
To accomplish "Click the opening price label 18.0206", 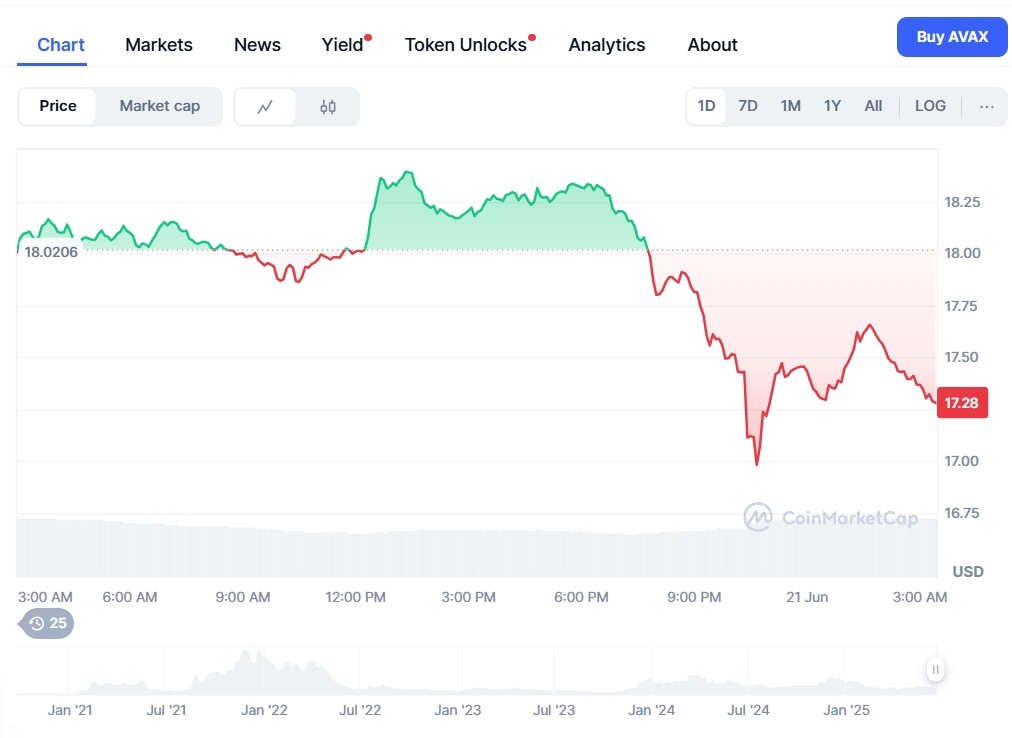I will tap(51, 252).
